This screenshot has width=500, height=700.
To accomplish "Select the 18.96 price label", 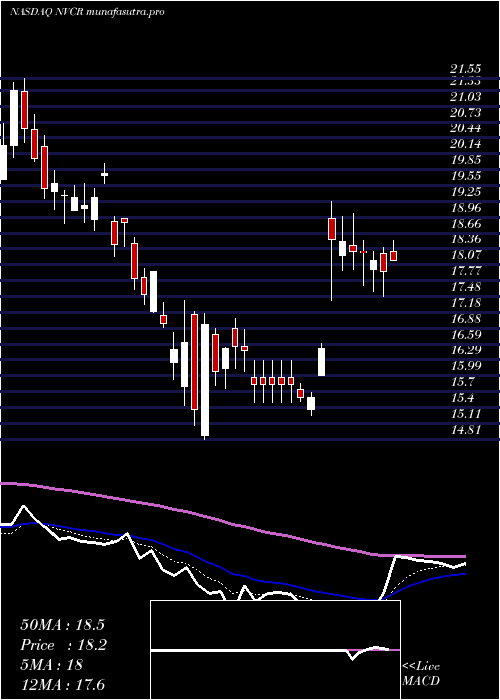I will [466, 208].
